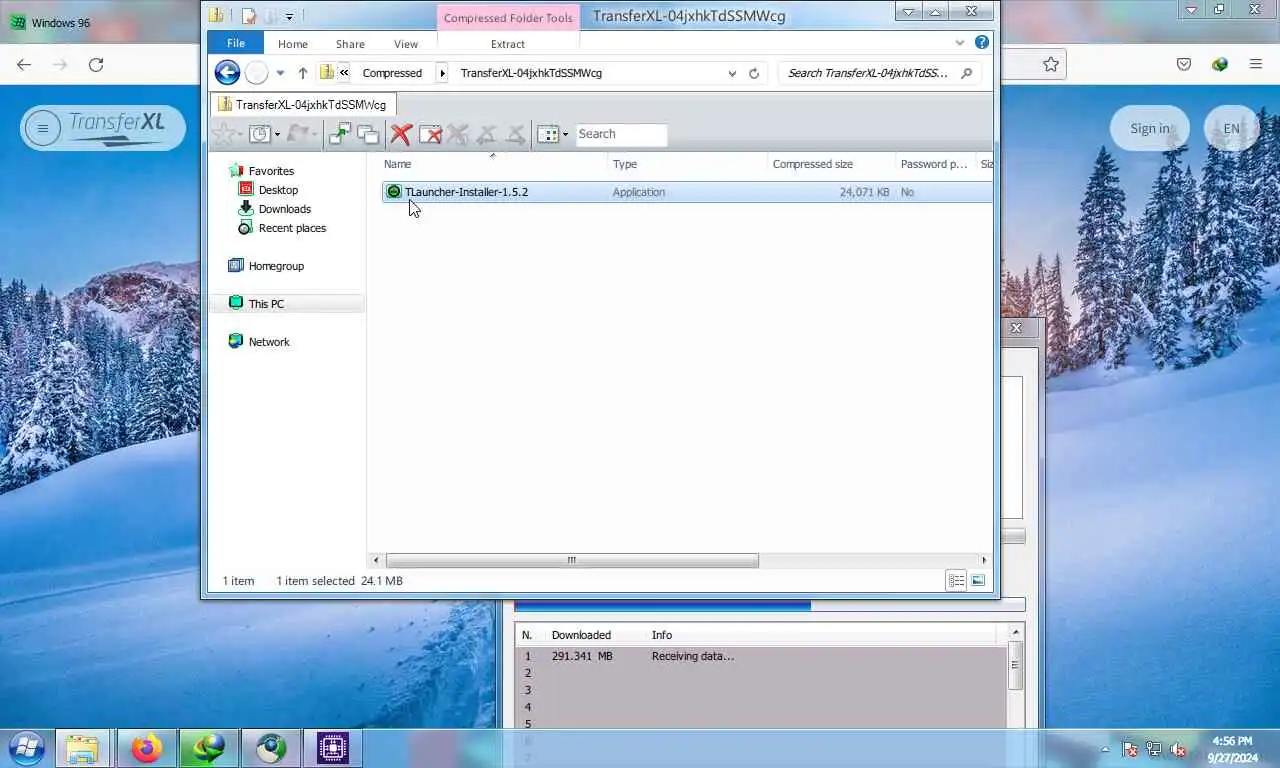This screenshot has width=1280, height=768.
Task: Click the horizontal scrollbar thumb in file list
Action: [572, 560]
